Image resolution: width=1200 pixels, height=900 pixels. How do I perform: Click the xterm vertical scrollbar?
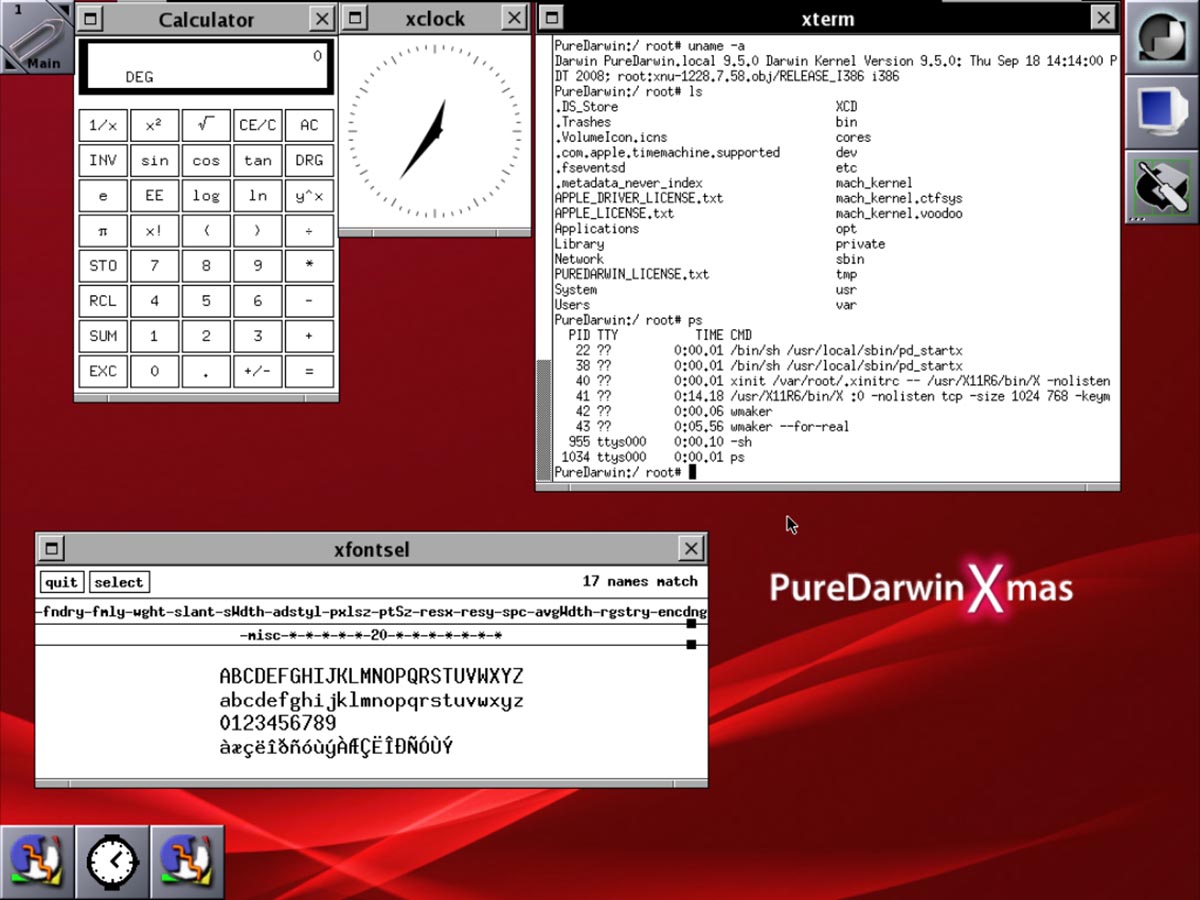pyautogui.click(x=544, y=257)
